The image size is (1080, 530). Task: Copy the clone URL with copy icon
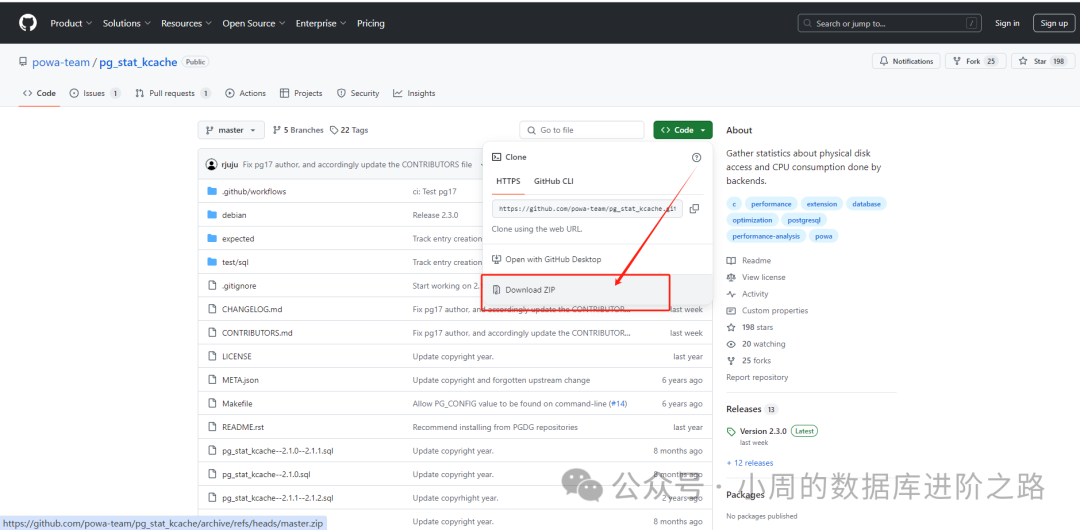click(x=694, y=208)
